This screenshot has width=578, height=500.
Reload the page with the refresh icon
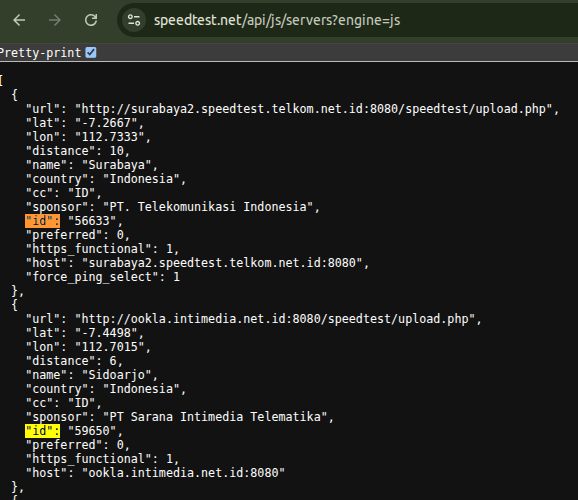point(91,20)
